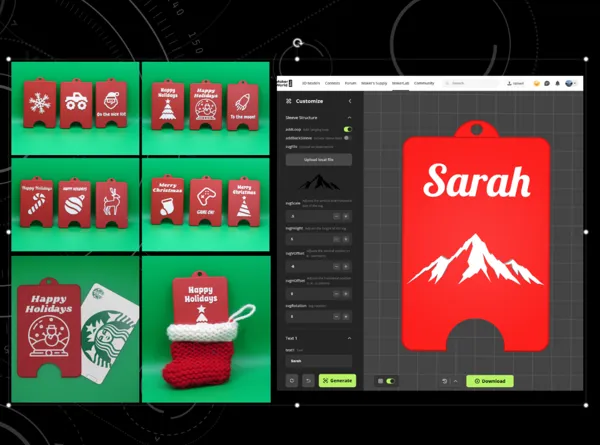Enable the addBackSleeve switch

pyautogui.click(x=347, y=138)
